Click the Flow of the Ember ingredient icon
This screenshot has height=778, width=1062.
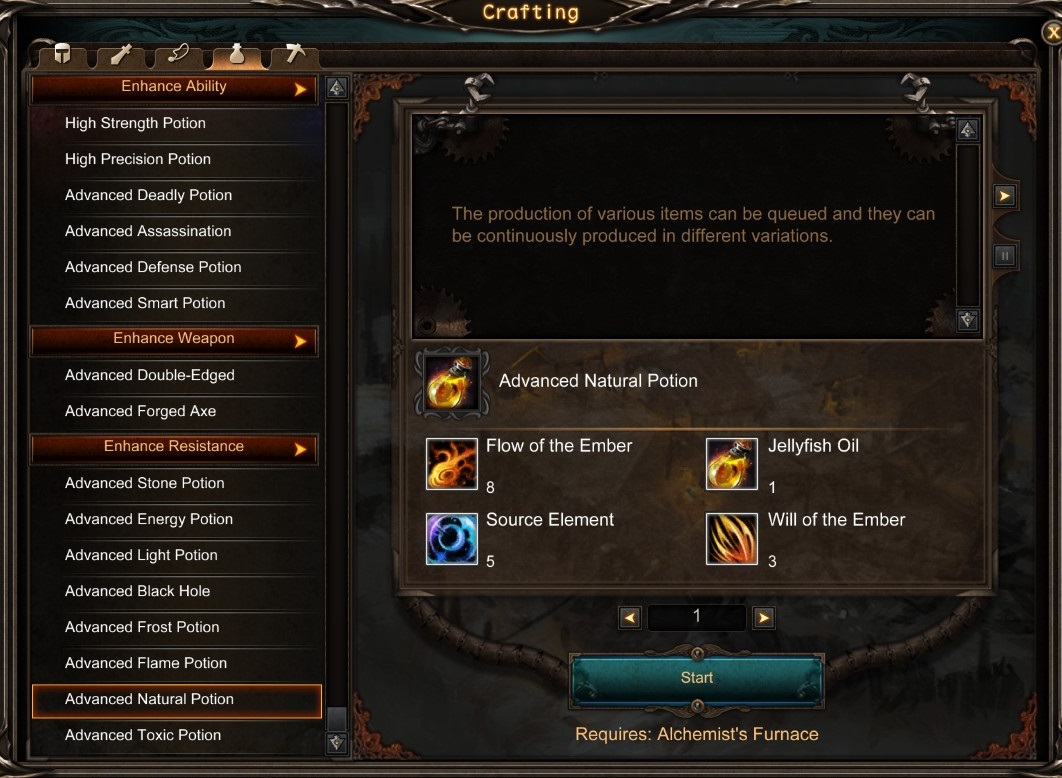coord(452,464)
